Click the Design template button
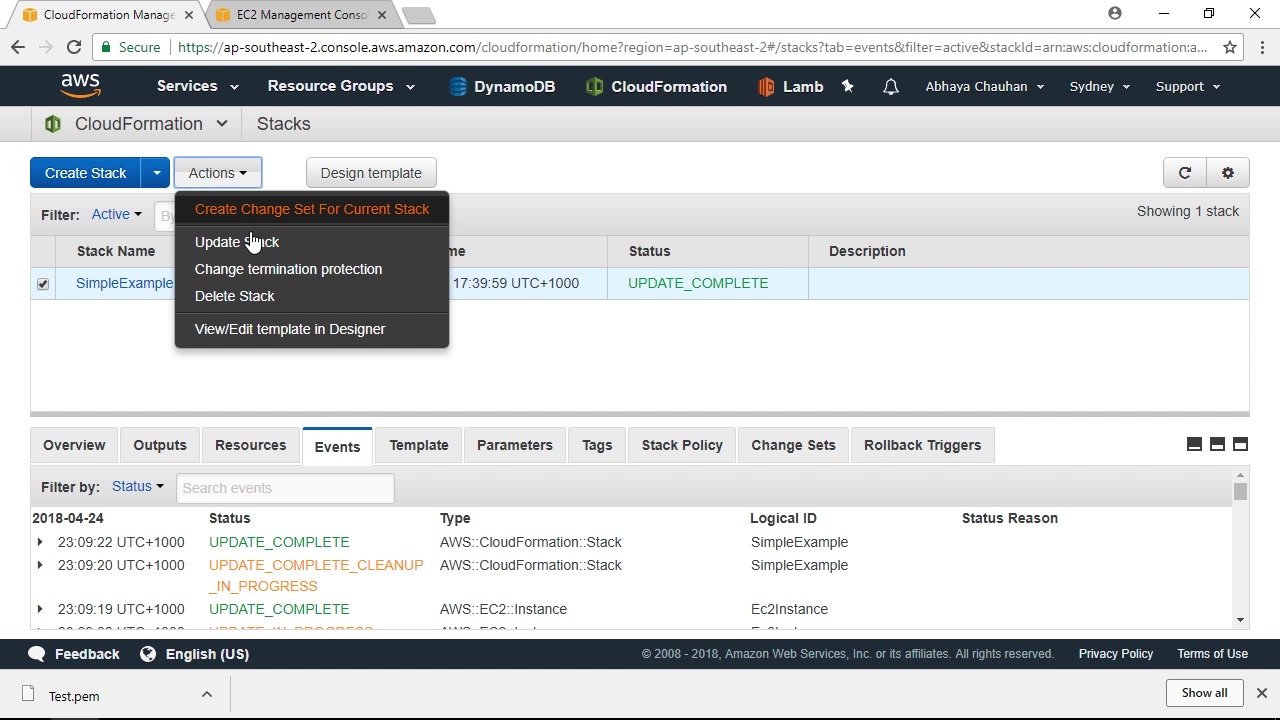Image resolution: width=1280 pixels, height=720 pixels. coord(371,173)
